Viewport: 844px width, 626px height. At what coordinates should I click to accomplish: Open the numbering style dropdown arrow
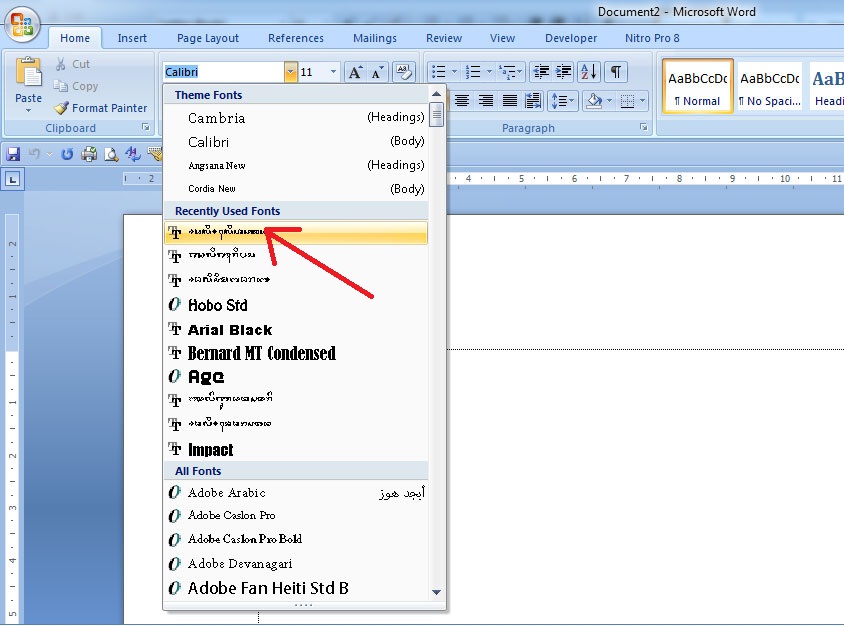click(489, 72)
